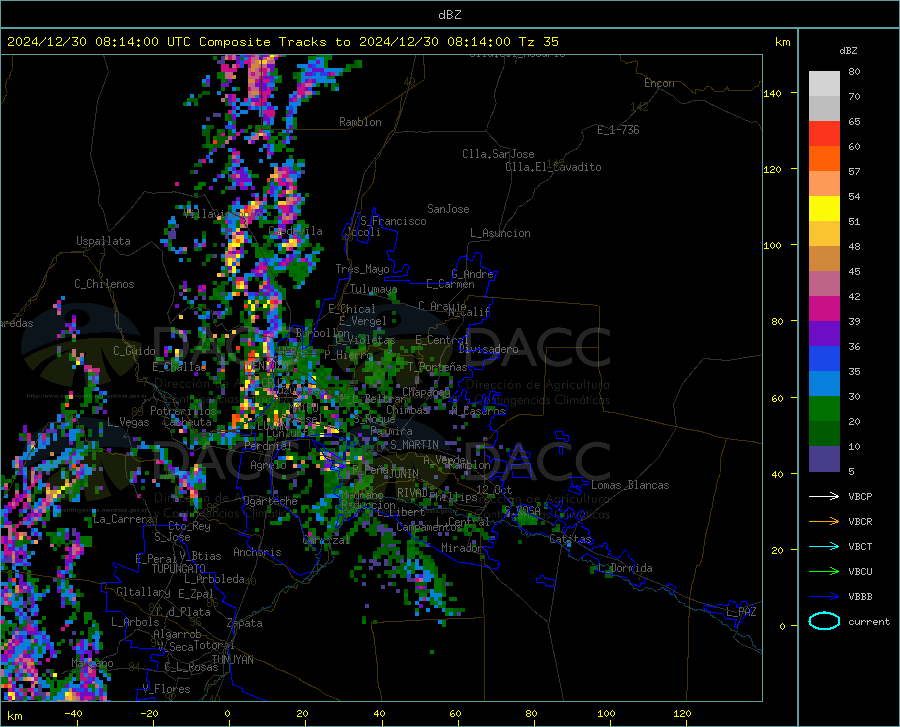This screenshot has height=727, width=900.
Task: Click the 'Tz 35' text in header
Action: 539,42
